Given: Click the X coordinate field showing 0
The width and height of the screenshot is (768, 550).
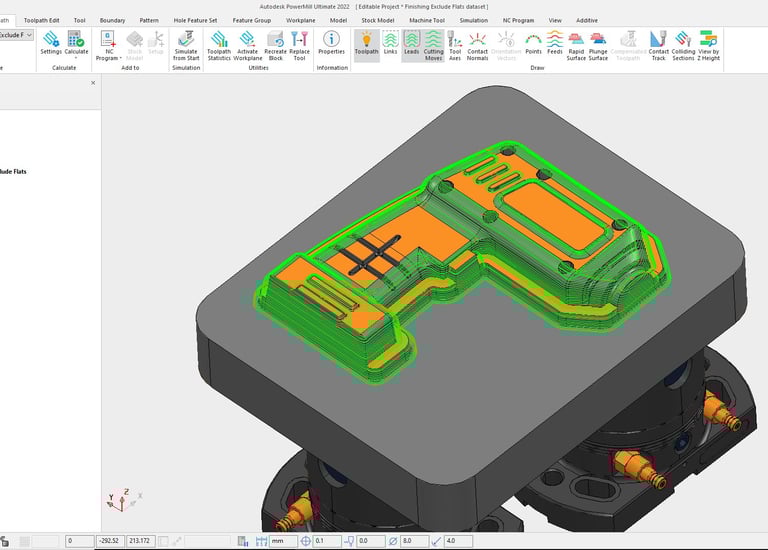Looking at the screenshot, I should point(79,541).
